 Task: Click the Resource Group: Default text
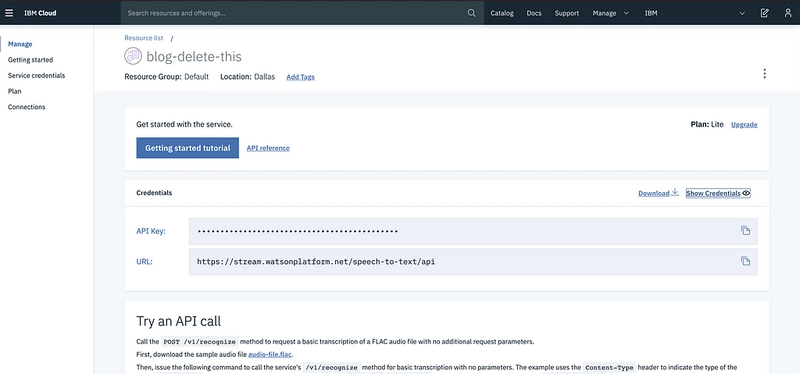[x=166, y=77]
